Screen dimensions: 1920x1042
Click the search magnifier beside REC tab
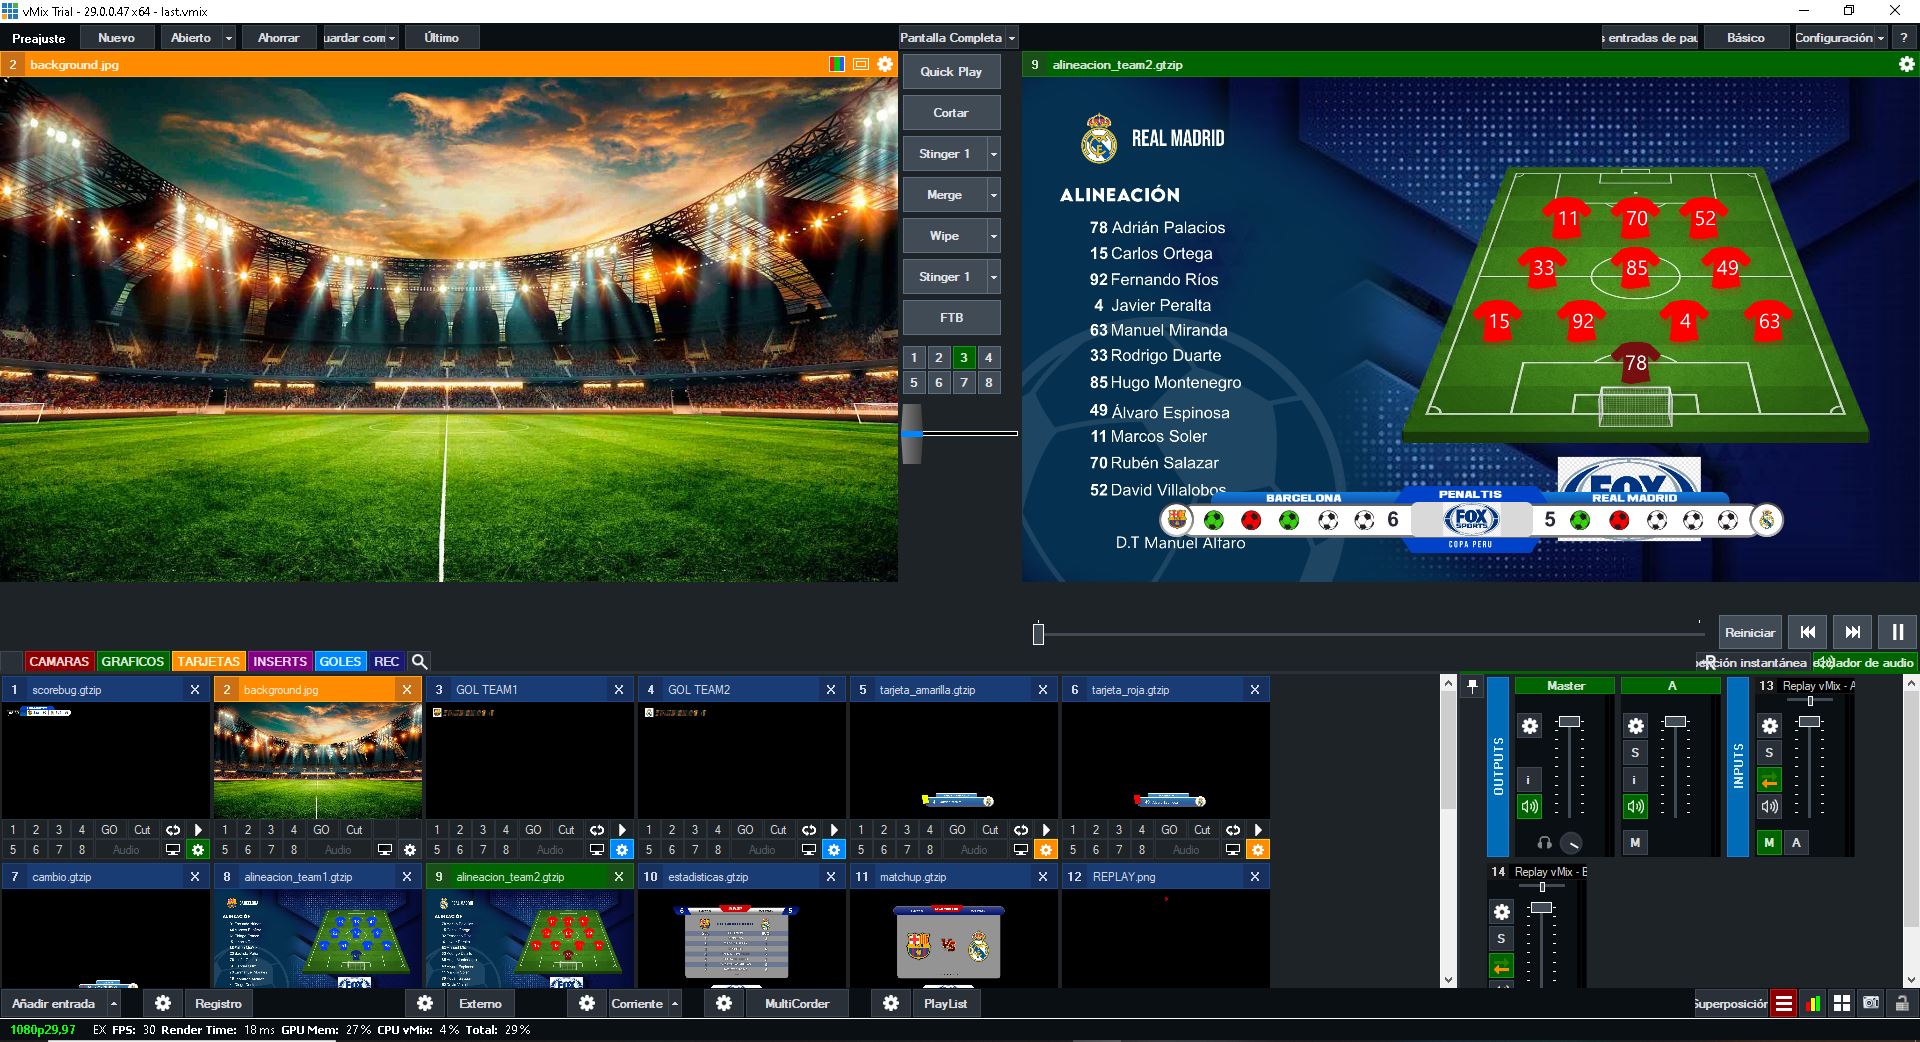420,661
